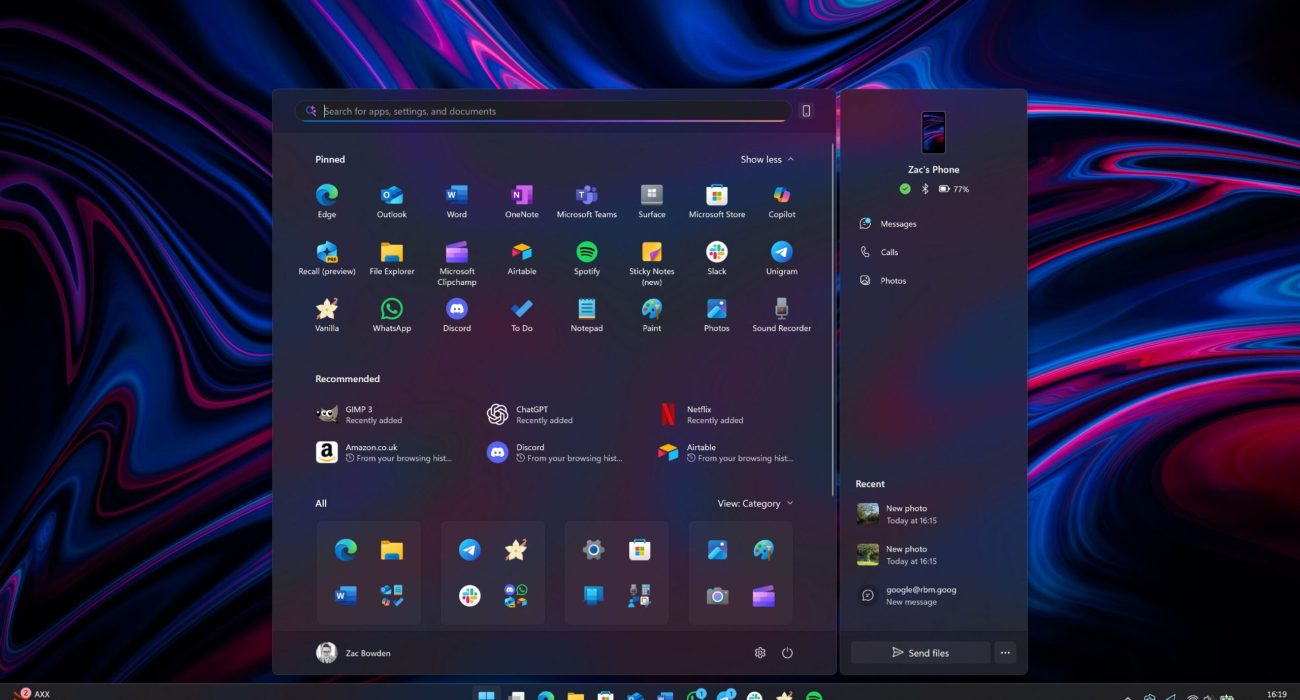Viewport: 1300px width, 700px height.
Task: Click the power button icon
Action: (787, 653)
